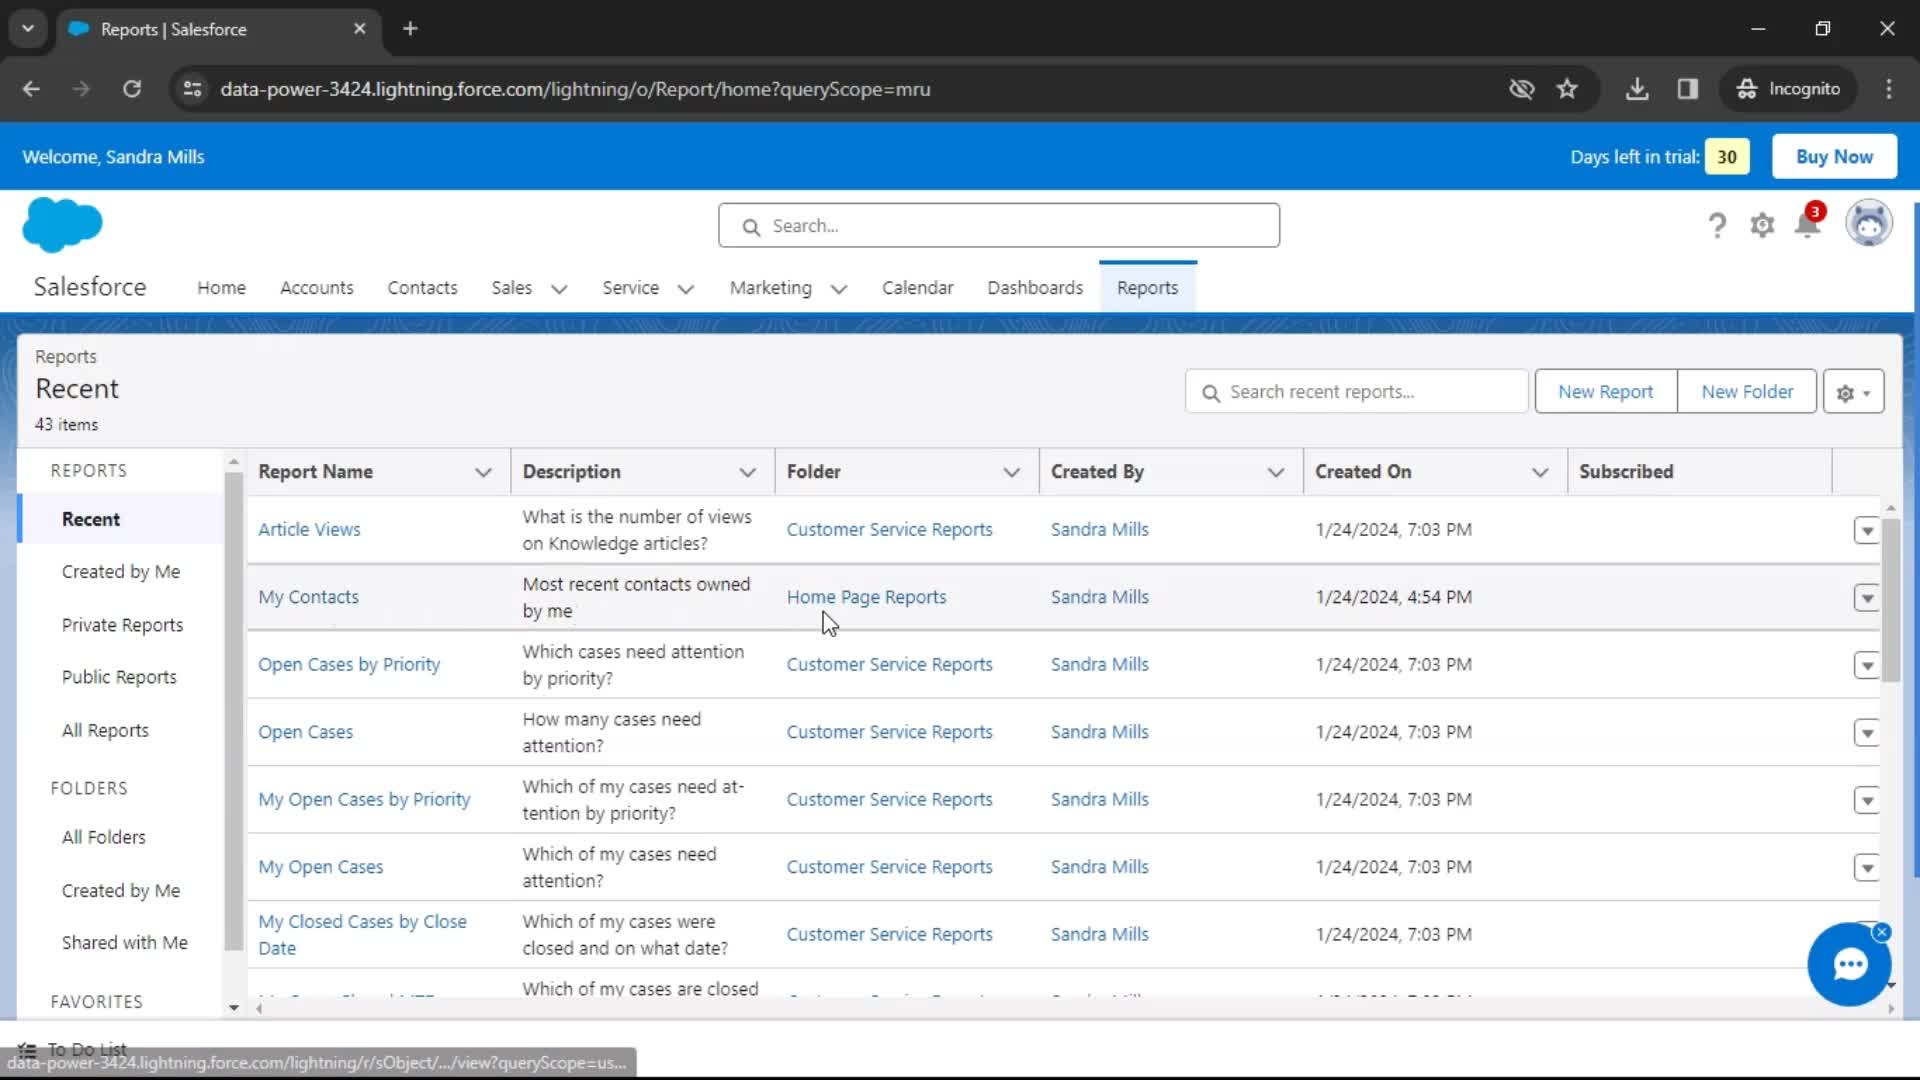Go to the Contacts nav tab
Screen dimensions: 1920x1080
pyautogui.click(x=422, y=288)
